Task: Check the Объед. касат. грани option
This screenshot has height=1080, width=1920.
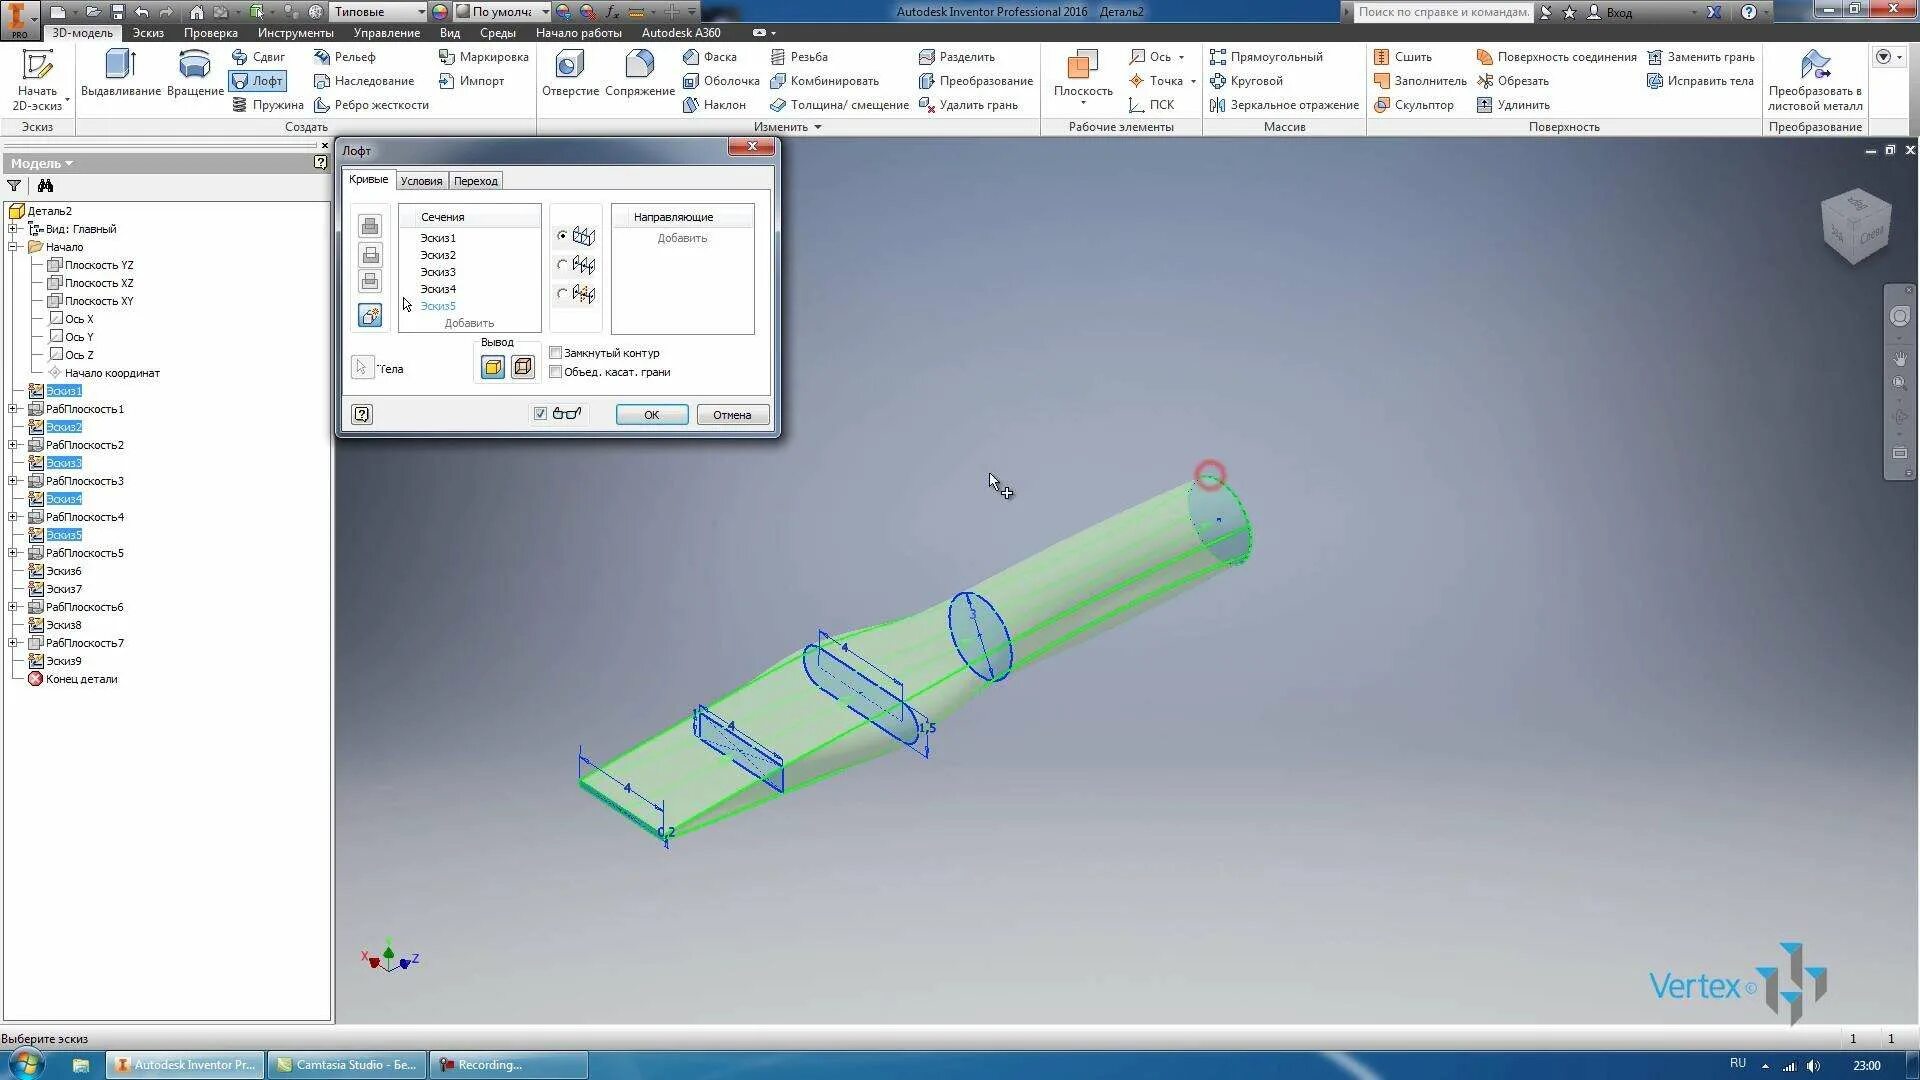Action: 556,372
